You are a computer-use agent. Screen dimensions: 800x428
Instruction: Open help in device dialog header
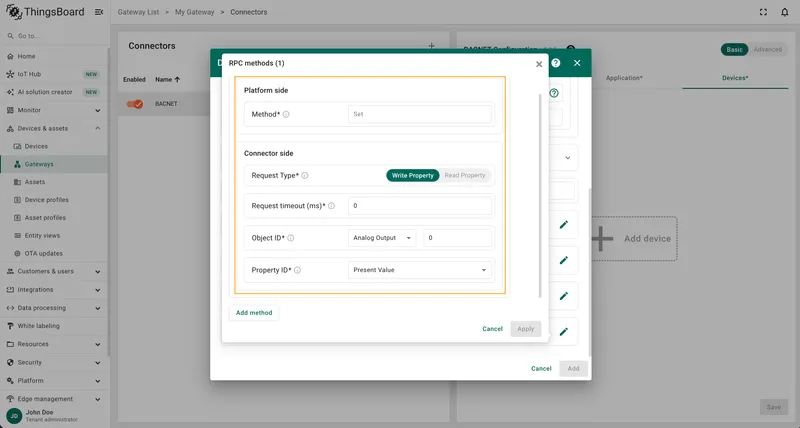pyautogui.click(x=556, y=63)
